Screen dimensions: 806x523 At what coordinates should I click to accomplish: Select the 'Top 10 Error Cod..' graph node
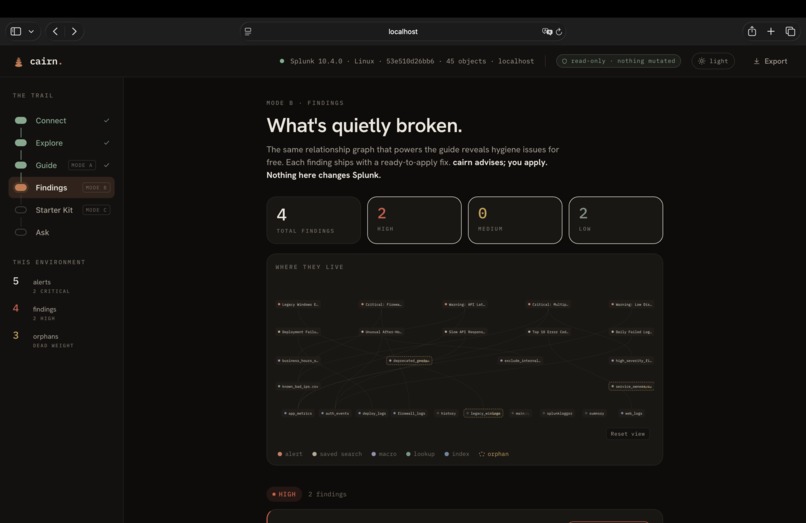(x=548, y=332)
